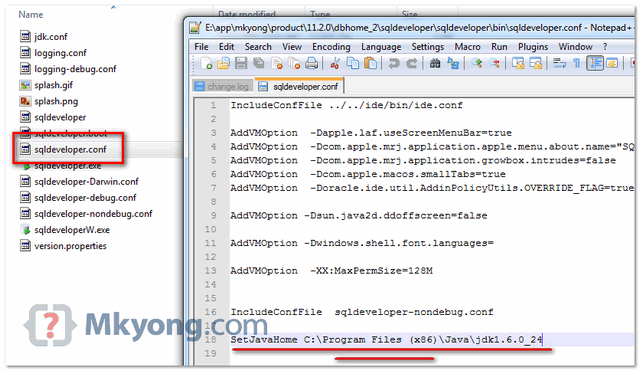Open the Run menu
The width and height of the screenshot is (640, 371).
tap(499, 47)
